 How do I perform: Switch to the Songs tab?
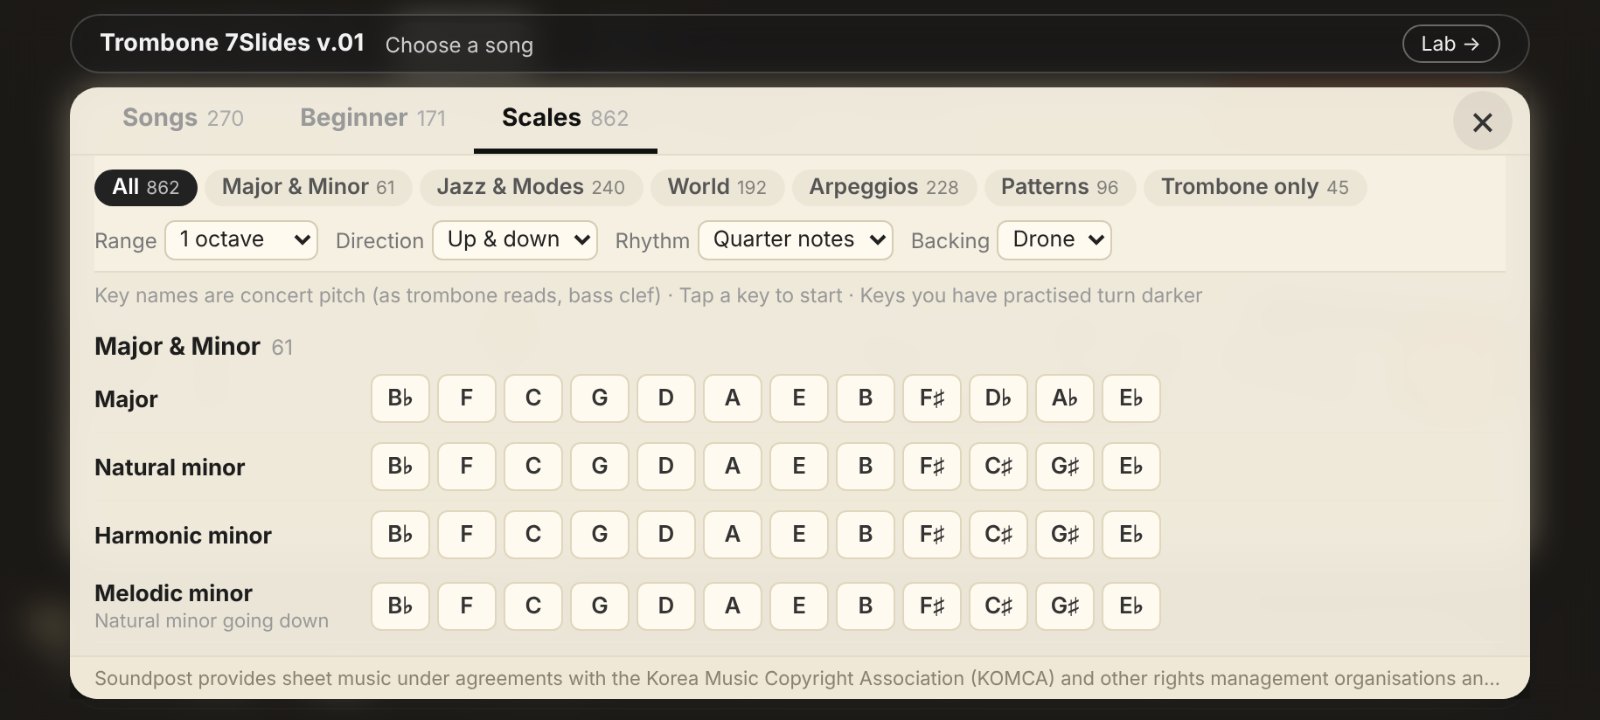[183, 118]
